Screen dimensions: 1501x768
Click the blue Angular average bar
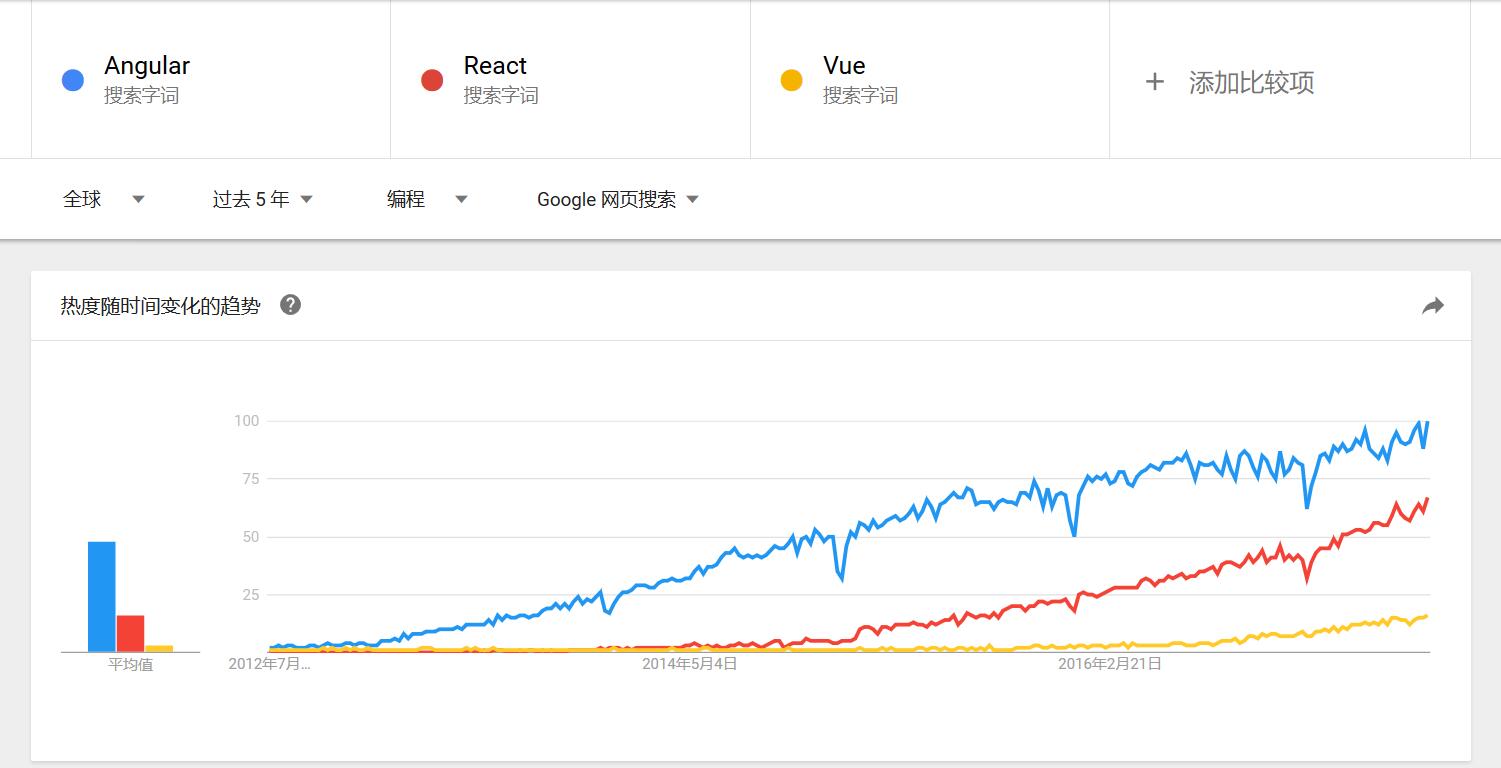tap(102, 597)
